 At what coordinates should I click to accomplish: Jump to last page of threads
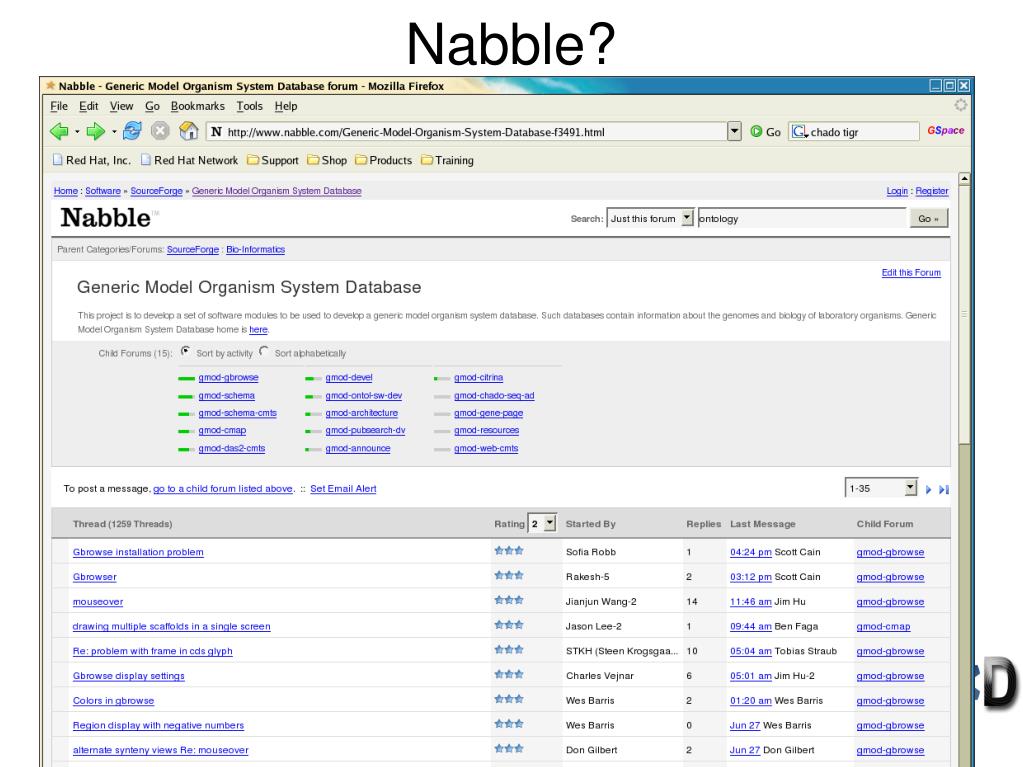[944, 489]
